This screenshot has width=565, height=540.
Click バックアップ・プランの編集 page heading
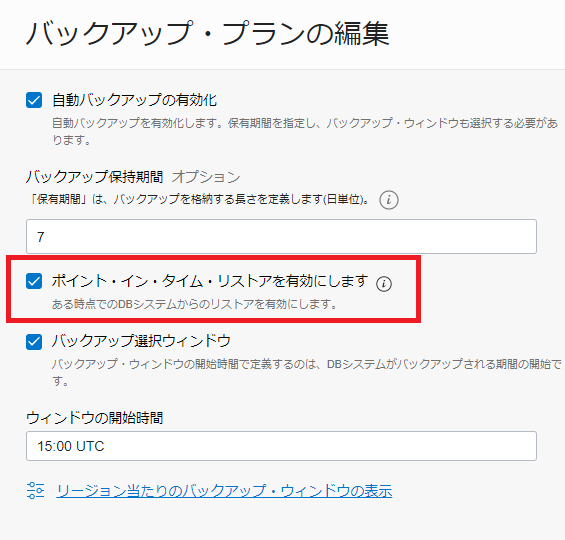(x=208, y=33)
